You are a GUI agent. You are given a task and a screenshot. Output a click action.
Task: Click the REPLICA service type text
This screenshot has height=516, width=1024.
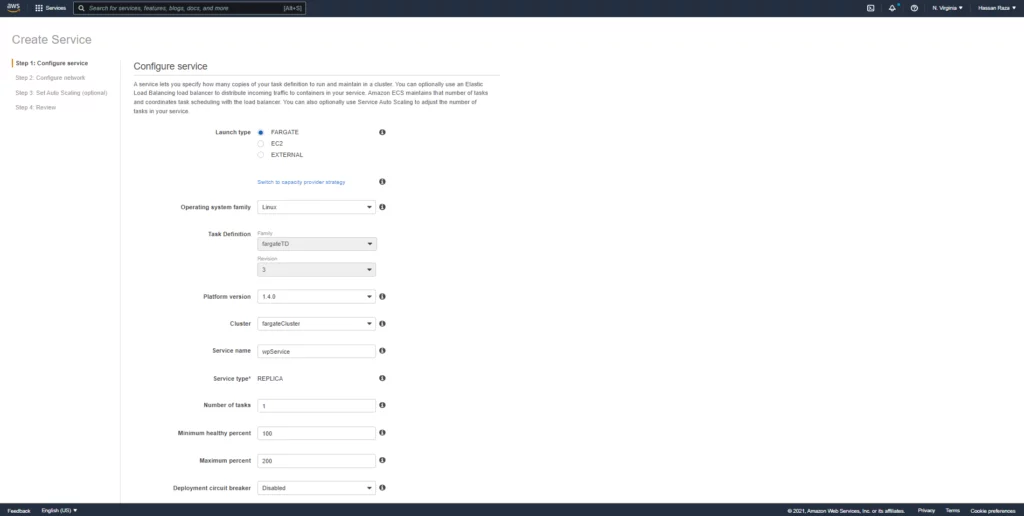[270, 378]
